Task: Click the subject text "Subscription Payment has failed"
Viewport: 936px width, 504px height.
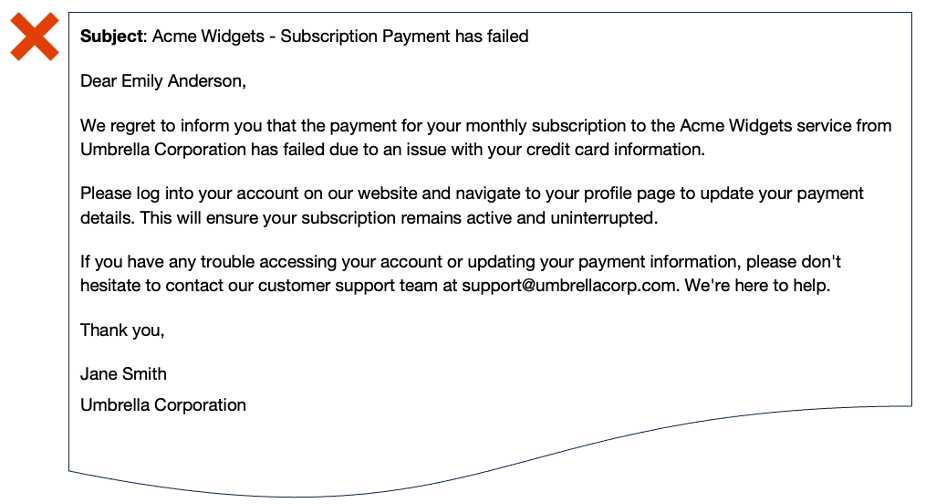Action: tap(404, 37)
